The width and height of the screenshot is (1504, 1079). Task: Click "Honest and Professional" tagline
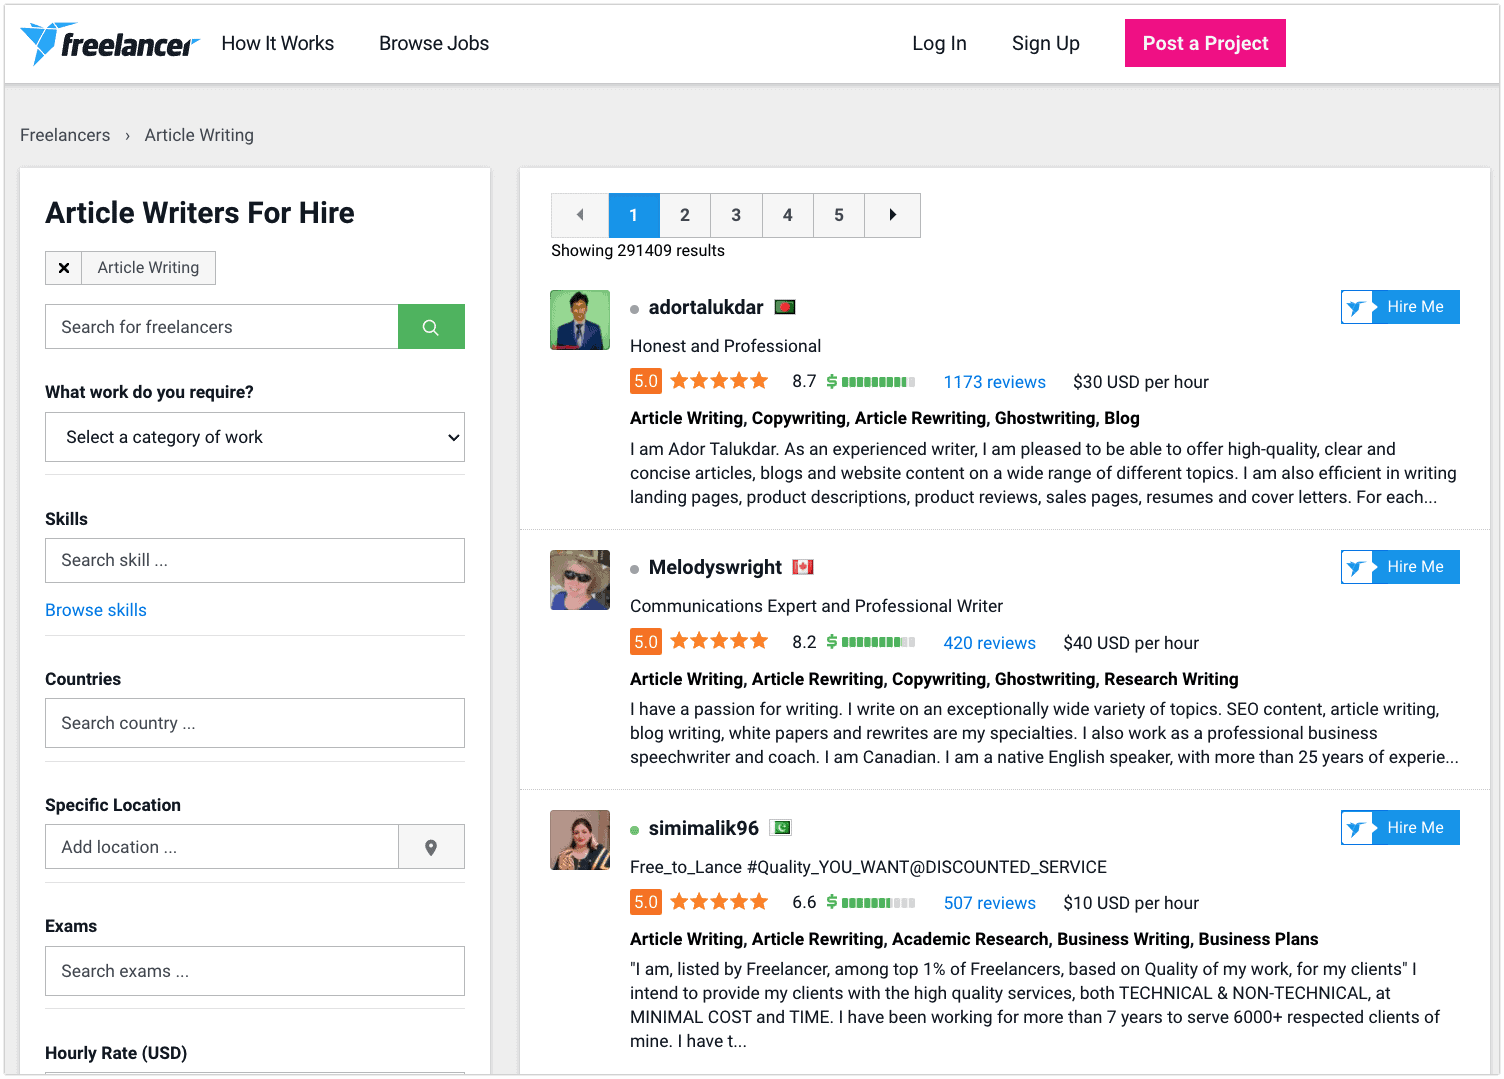point(725,346)
